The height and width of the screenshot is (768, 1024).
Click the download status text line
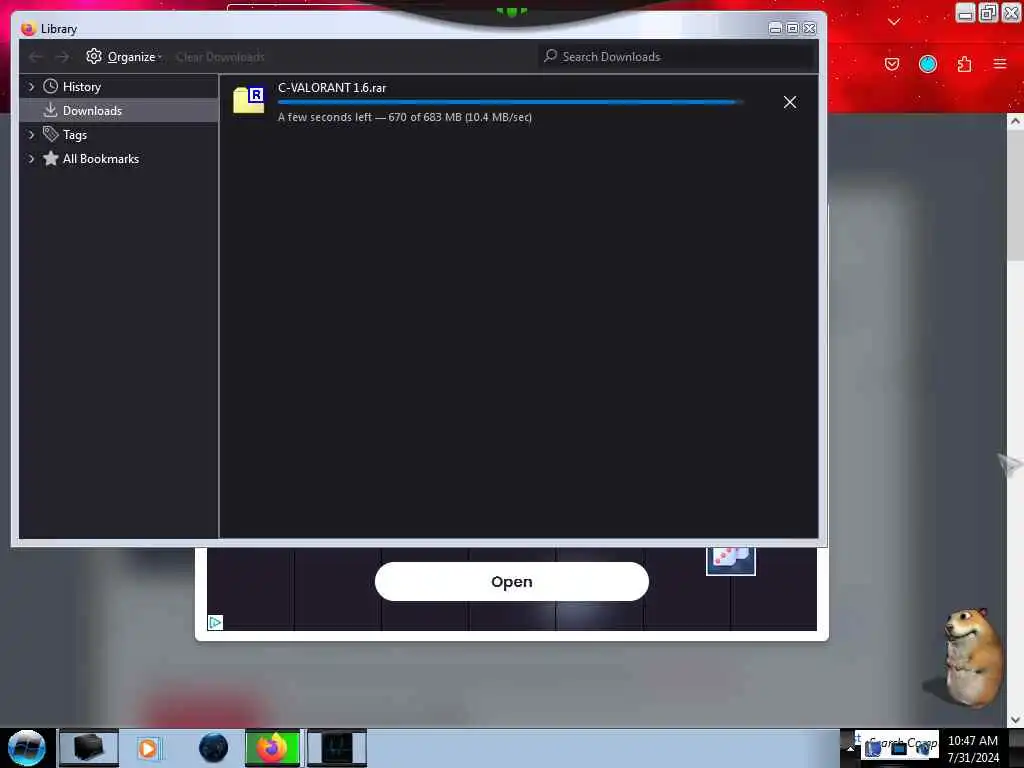coord(404,117)
